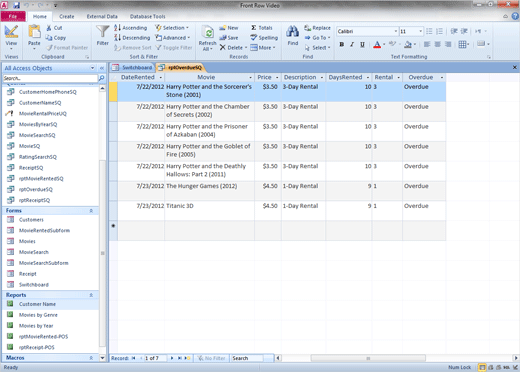520x372 pixels.
Task: Add a new blank record from the navigation bar
Action: pyautogui.click(x=187, y=358)
